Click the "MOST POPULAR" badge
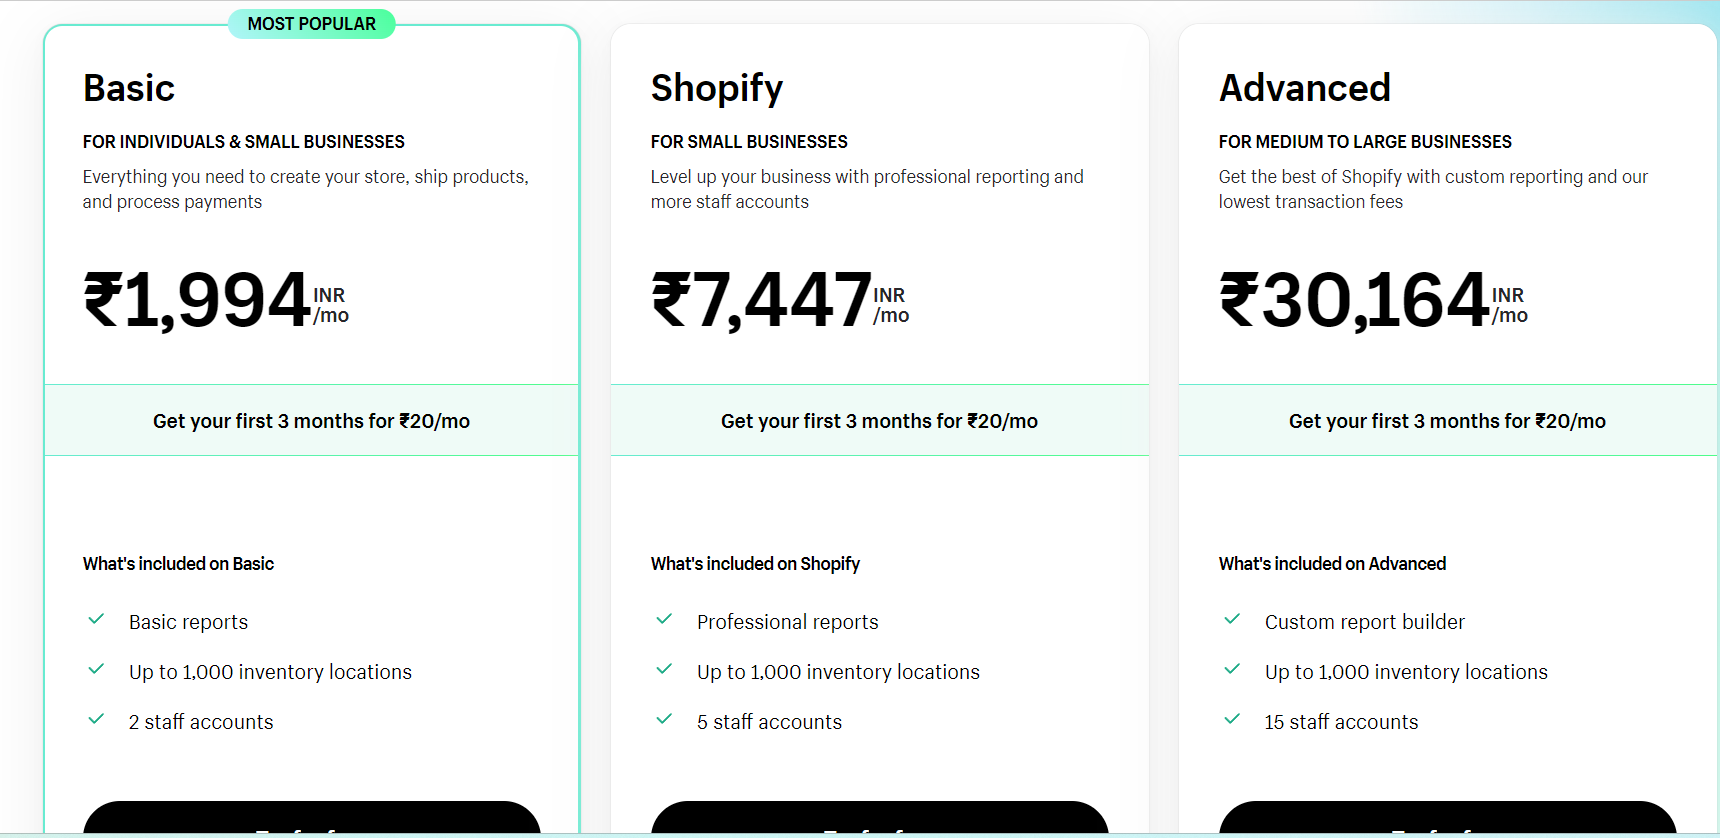Viewport: 1720px width, 838px height. tap(311, 23)
